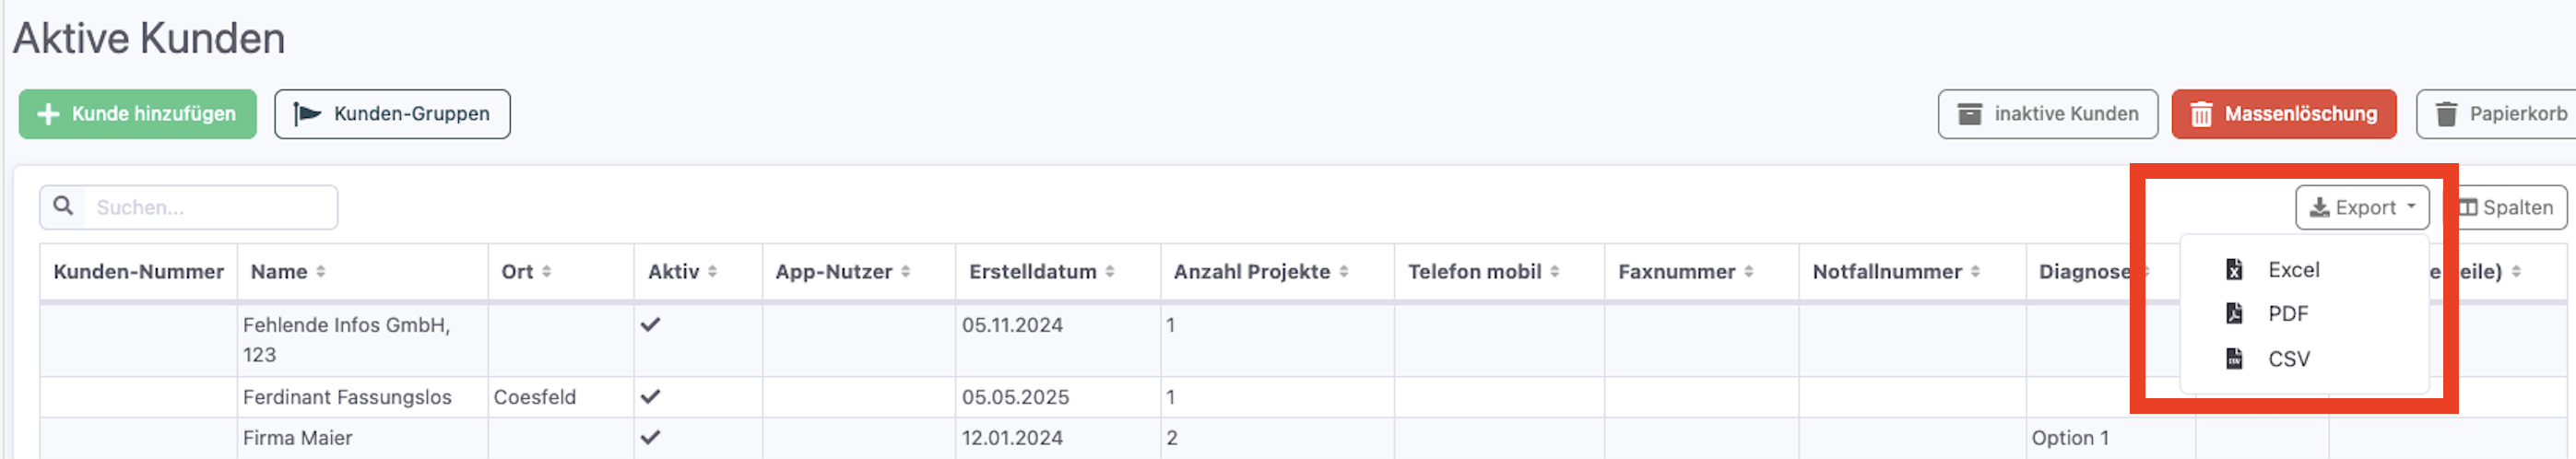The height and width of the screenshot is (459, 2576).
Task: Click Aktiv checkmark for Fehlende Infos GmbH
Action: click(x=650, y=325)
